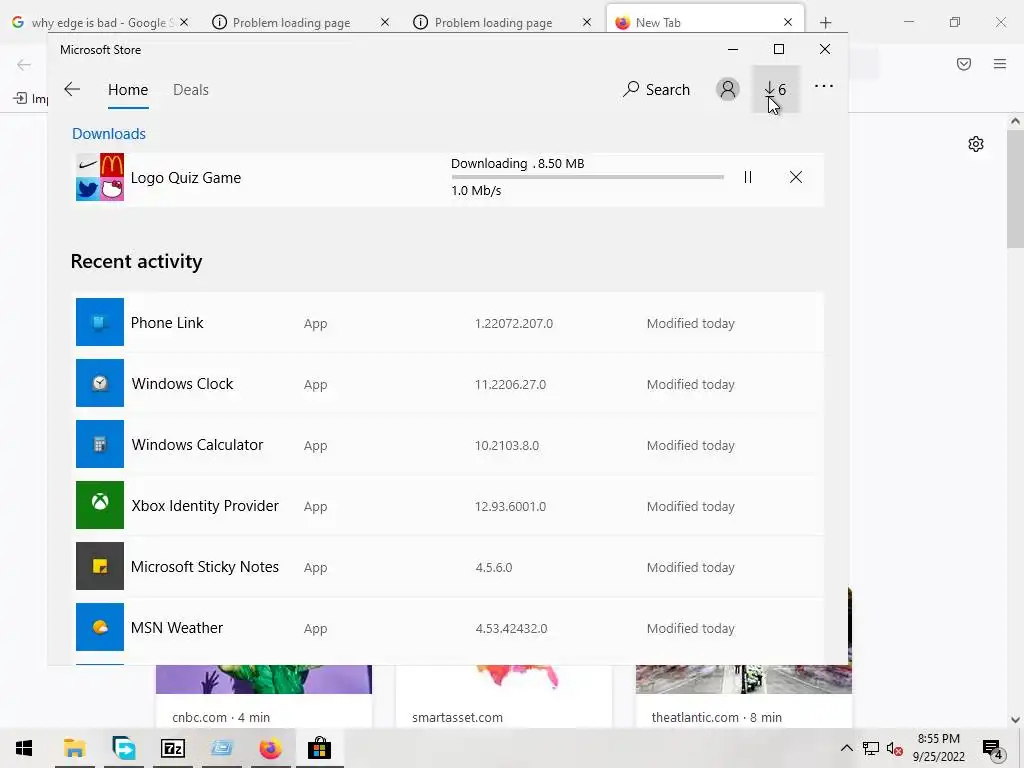Click the Firefox back arrow button
This screenshot has width=1024, height=768.
click(24, 64)
